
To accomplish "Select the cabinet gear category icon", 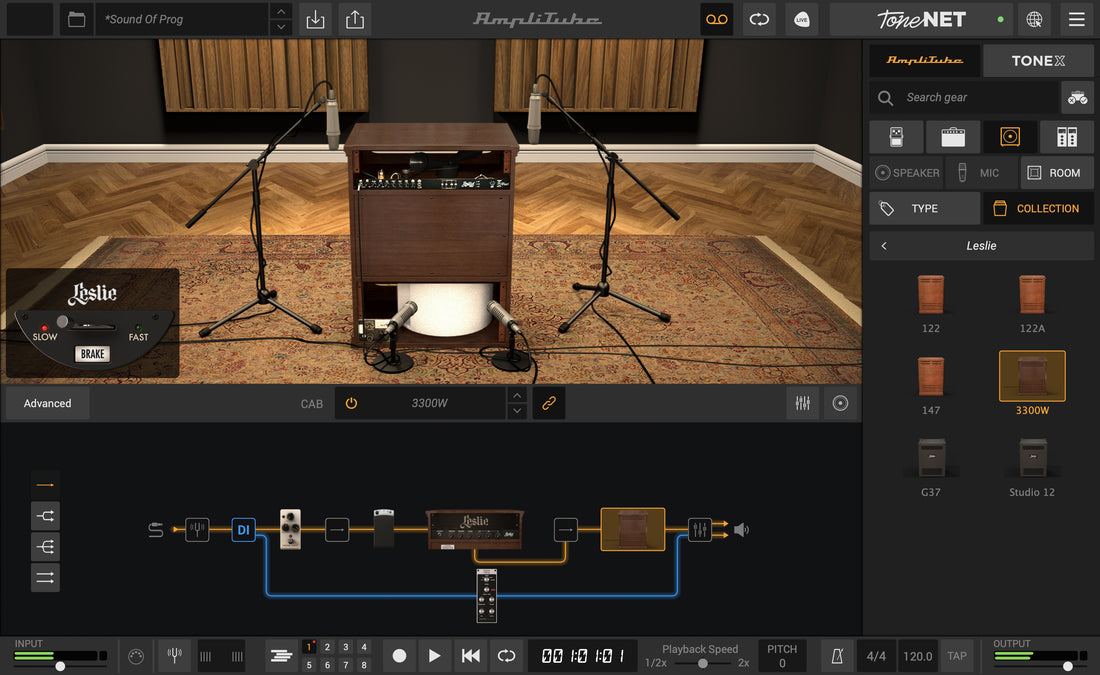I will click(x=1010, y=137).
